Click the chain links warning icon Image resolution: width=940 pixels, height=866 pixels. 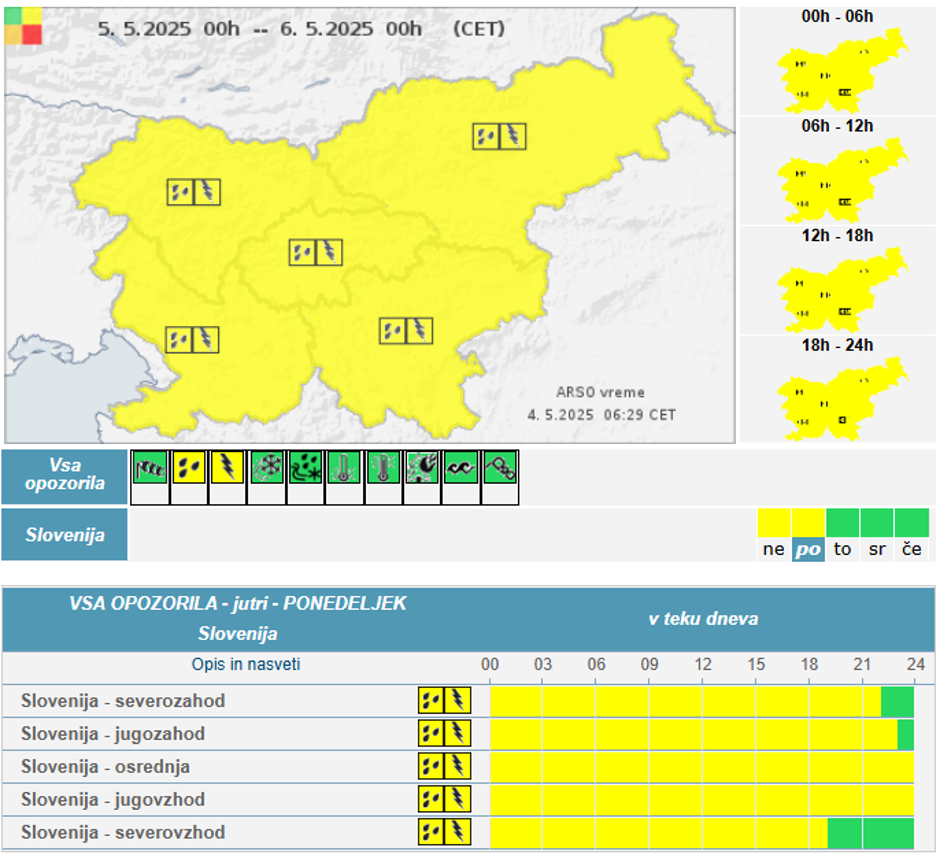coord(499,468)
